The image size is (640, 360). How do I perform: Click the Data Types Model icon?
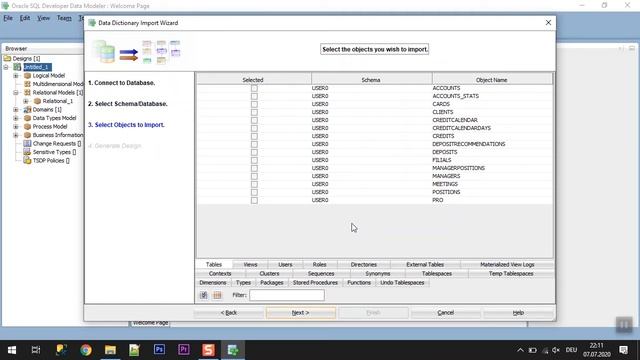coord(27,118)
